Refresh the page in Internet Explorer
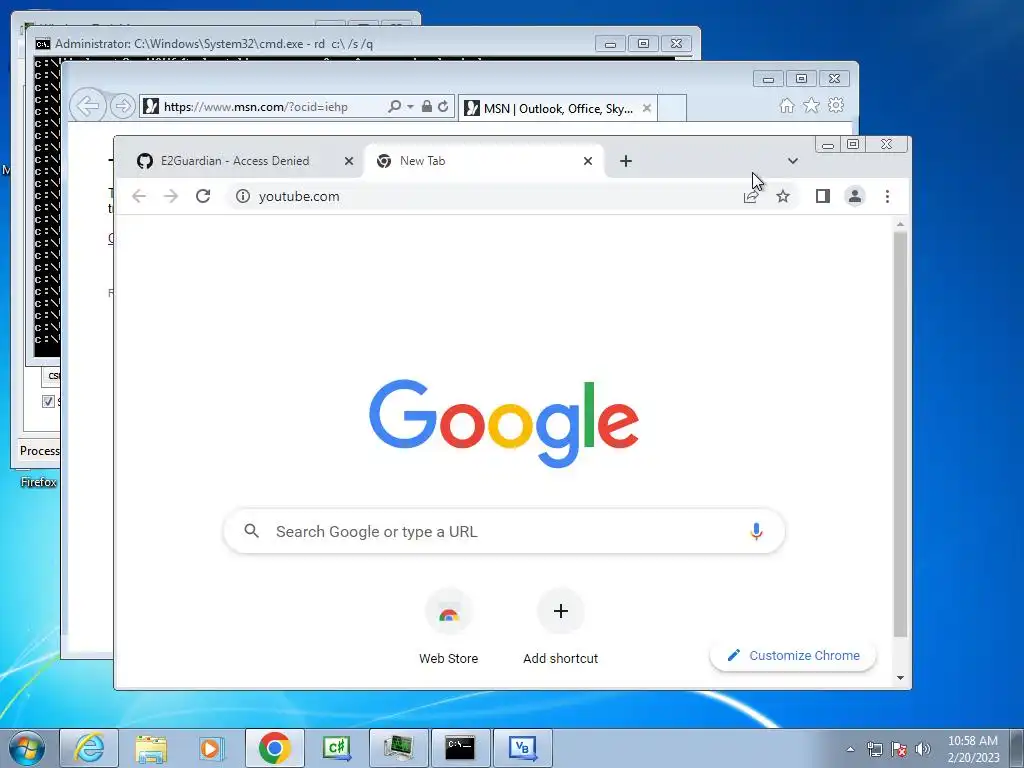 (x=443, y=106)
